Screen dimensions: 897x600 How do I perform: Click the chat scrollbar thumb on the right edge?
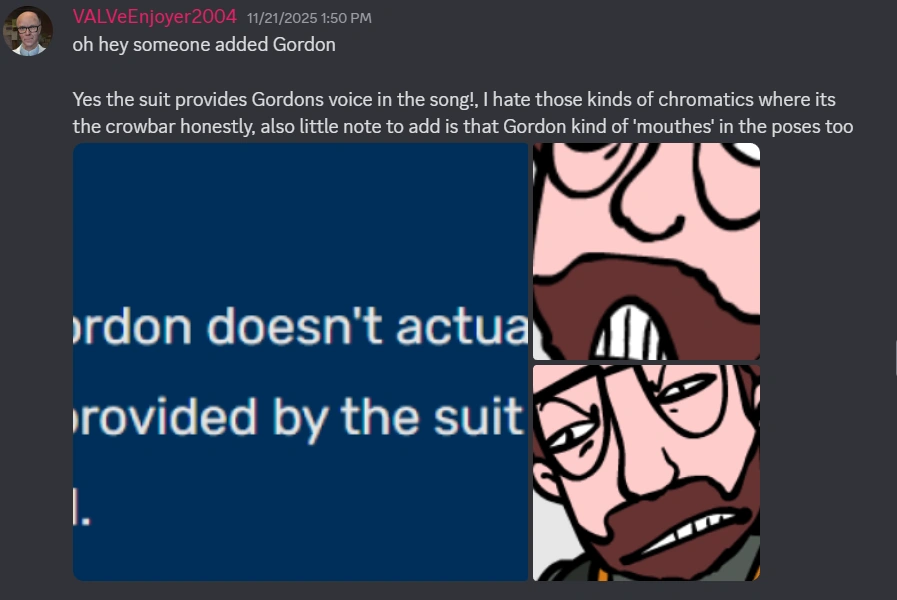pyautogui.click(x=895, y=357)
